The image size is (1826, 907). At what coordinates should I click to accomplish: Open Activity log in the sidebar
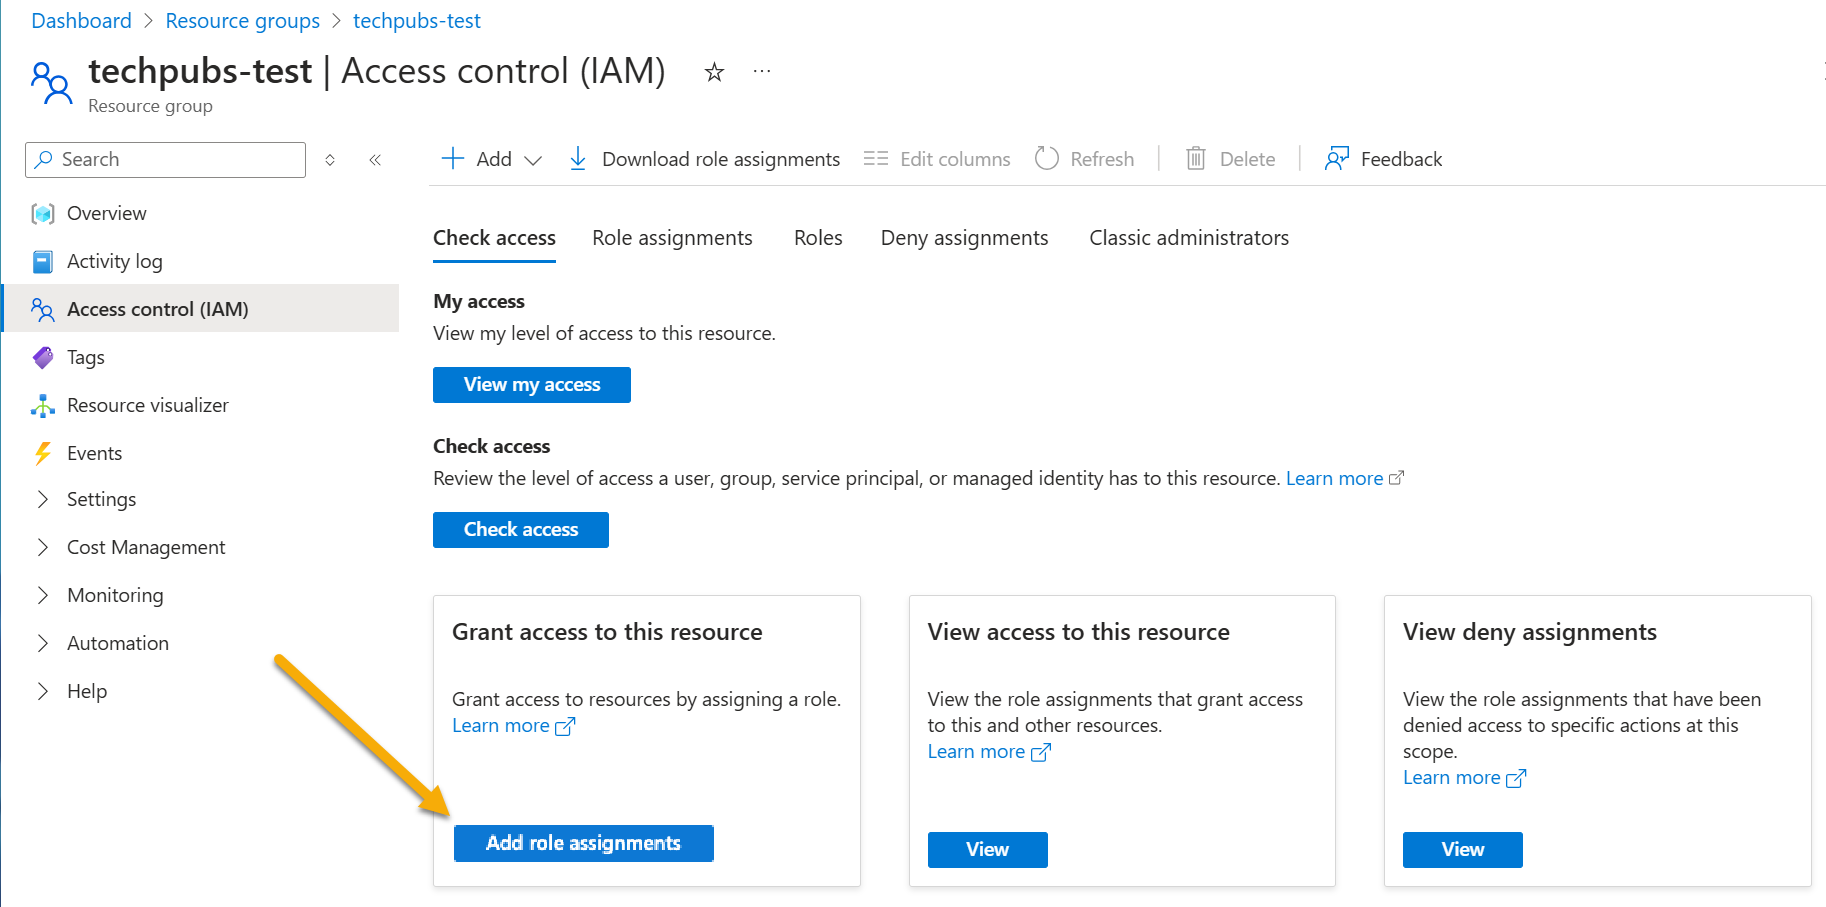[x=114, y=261]
